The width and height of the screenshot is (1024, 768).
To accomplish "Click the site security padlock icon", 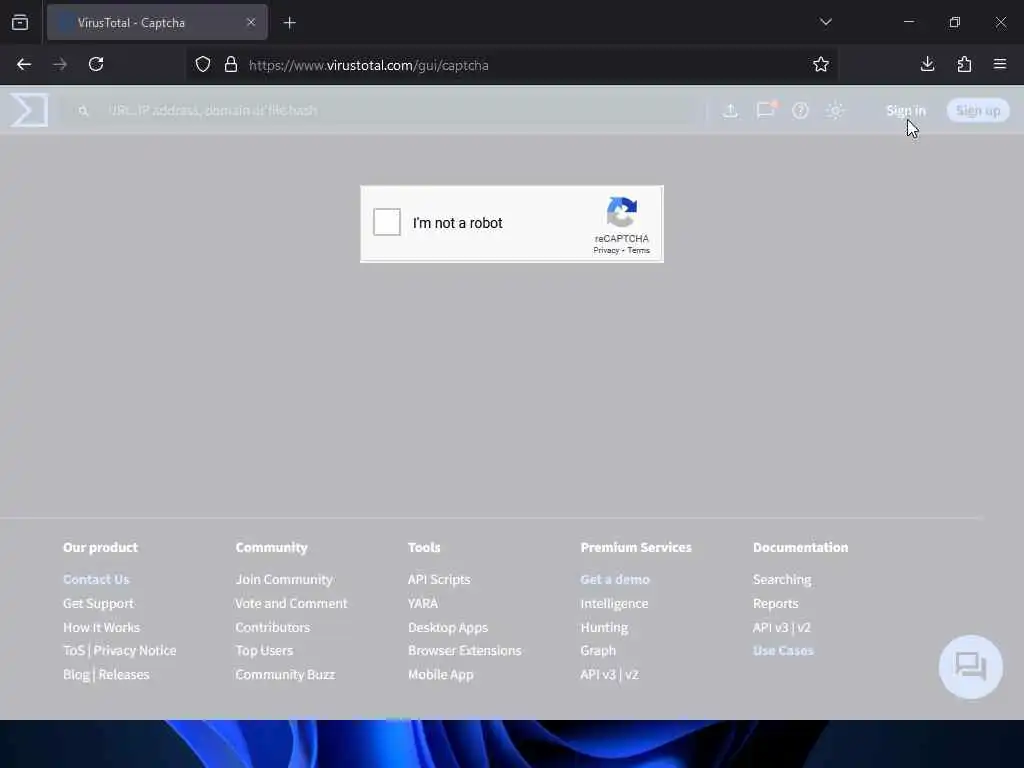I will [231, 64].
